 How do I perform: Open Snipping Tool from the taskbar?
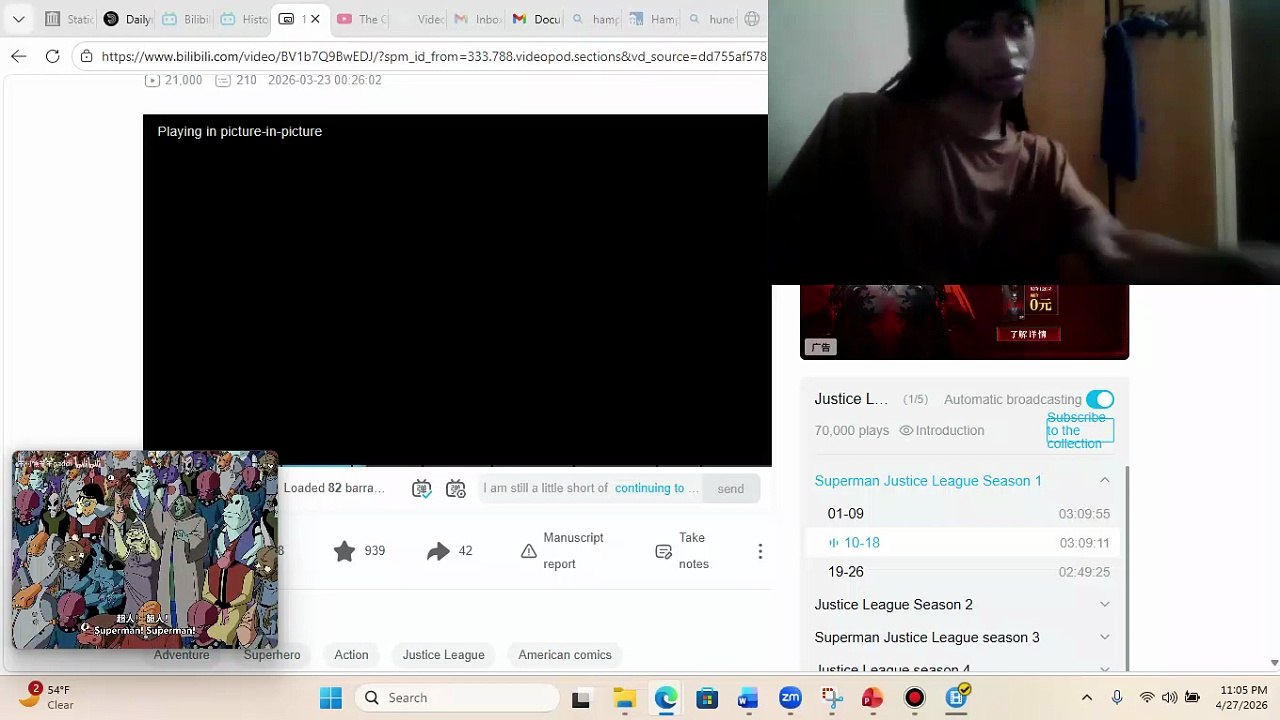832,698
